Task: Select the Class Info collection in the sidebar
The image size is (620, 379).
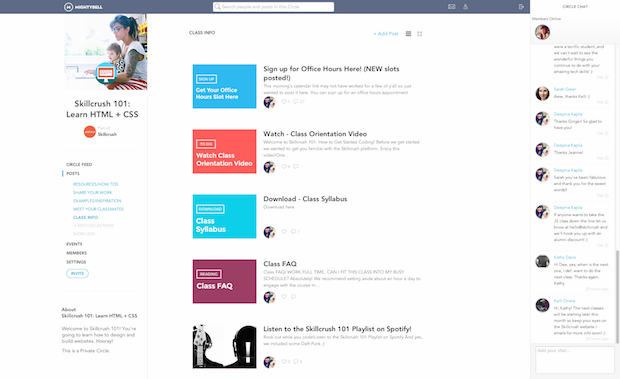Action: pyautogui.click(x=85, y=217)
